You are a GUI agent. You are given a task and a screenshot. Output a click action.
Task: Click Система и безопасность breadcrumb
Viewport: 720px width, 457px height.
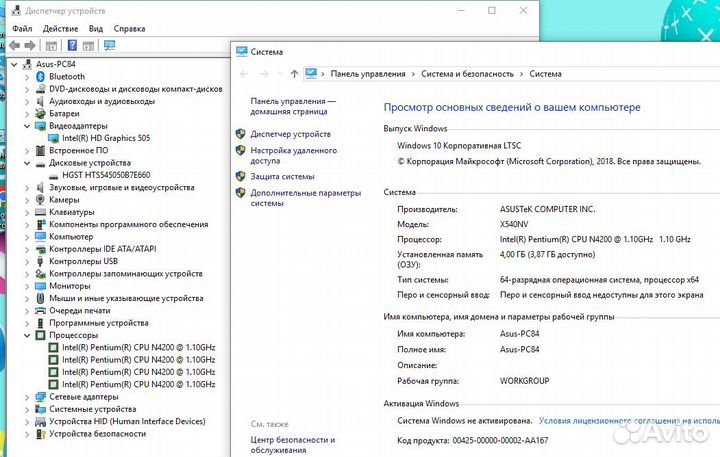(x=467, y=74)
